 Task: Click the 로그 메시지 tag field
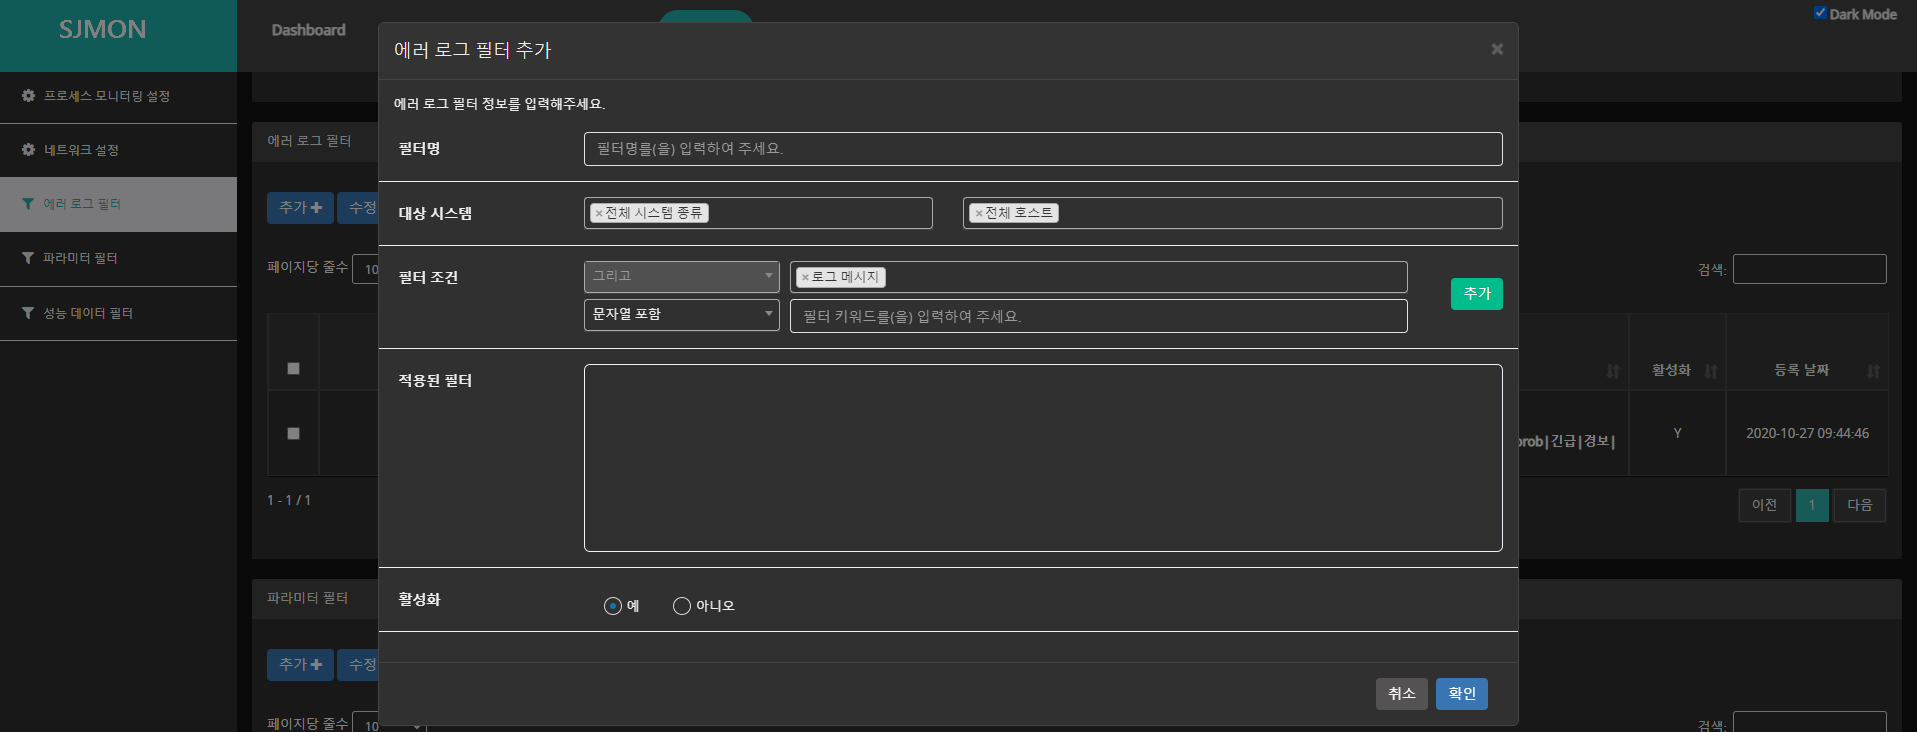coord(1098,277)
